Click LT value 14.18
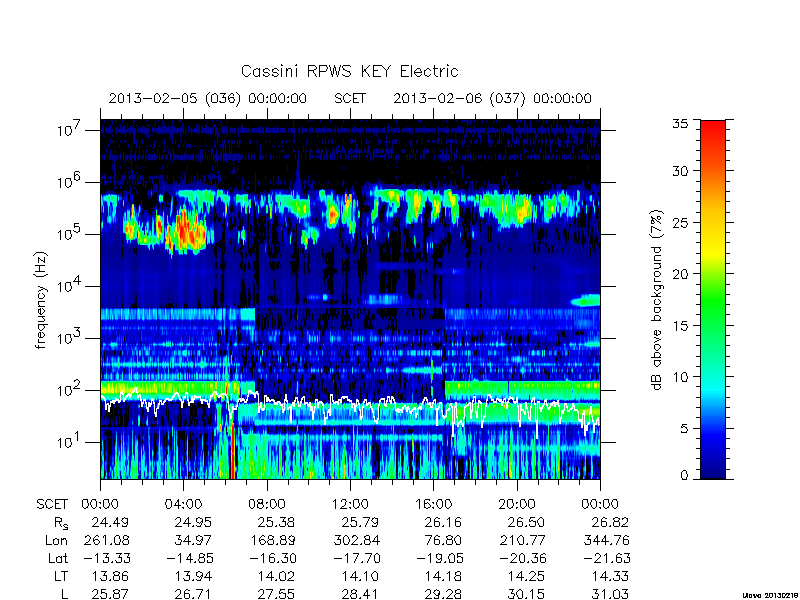This screenshot has width=800, height=600. pyautogui.click(x=443, y=576)
